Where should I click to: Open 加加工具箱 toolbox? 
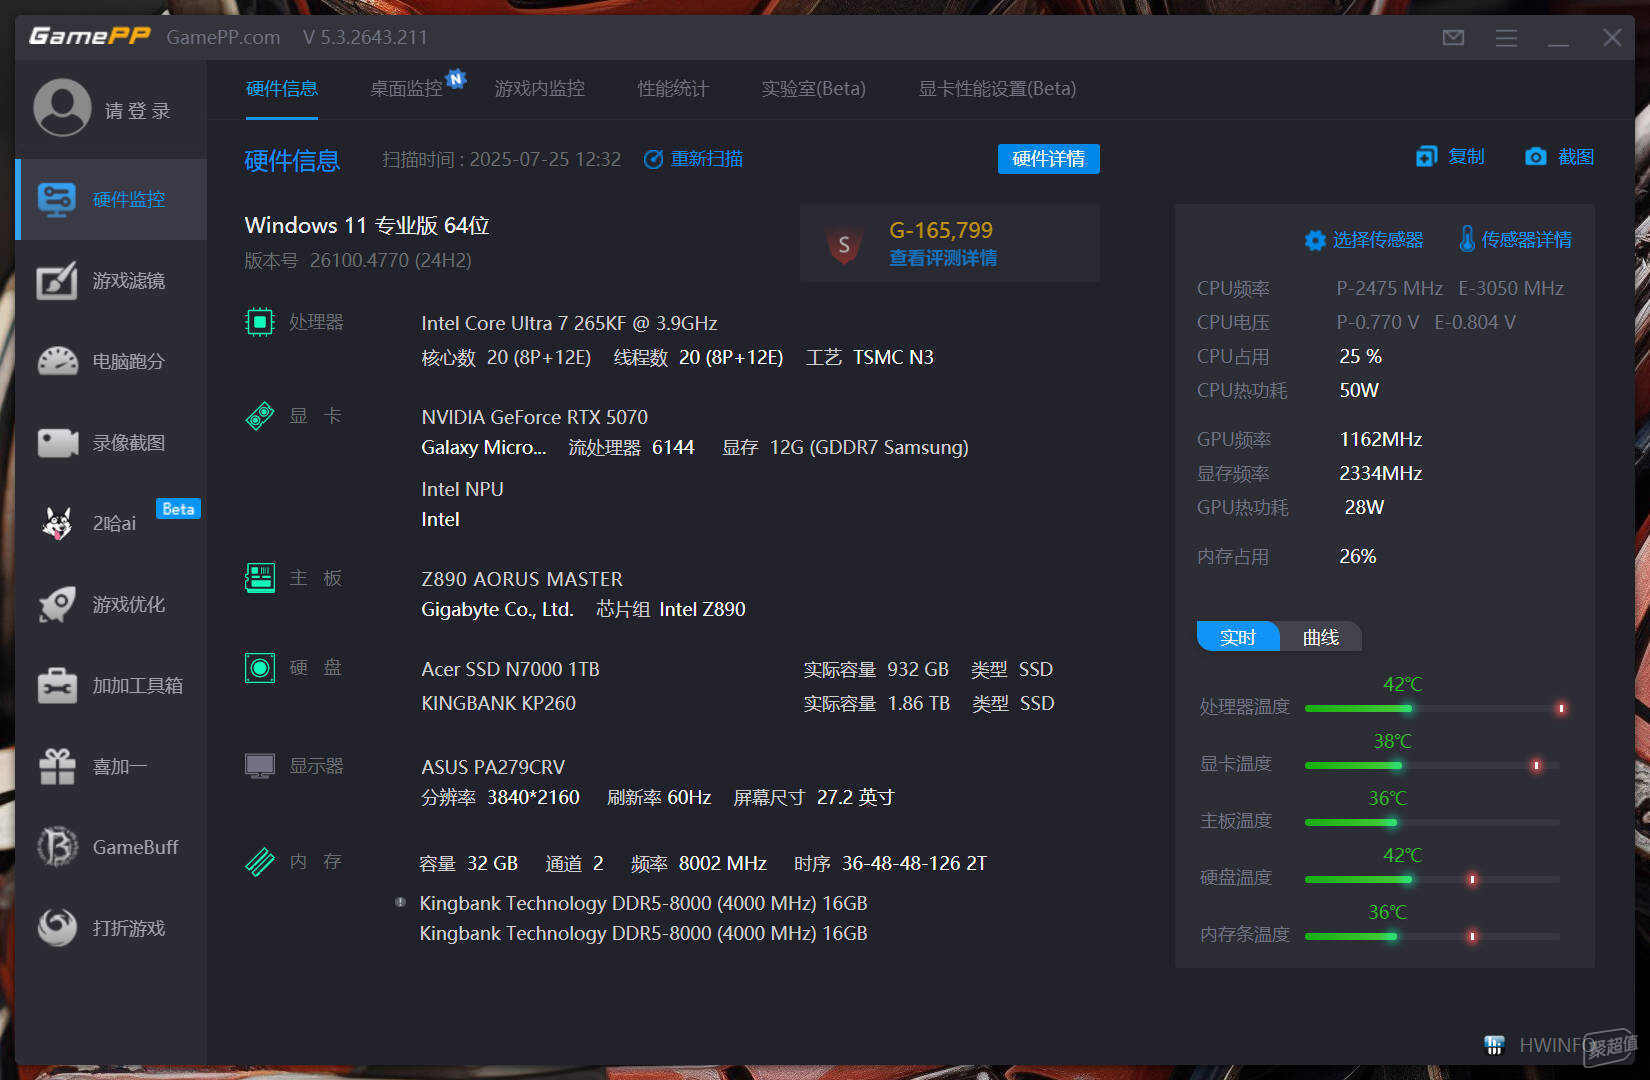111,685
